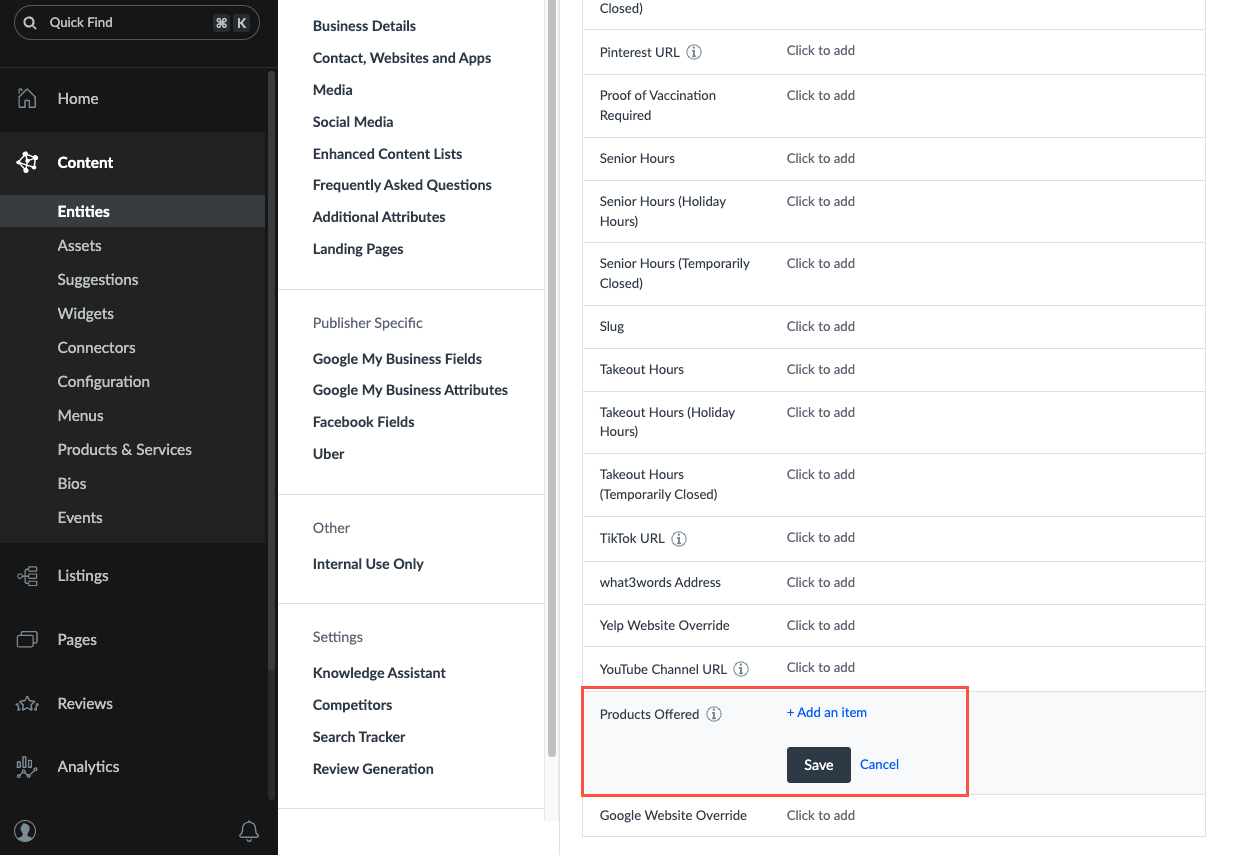Show info tooltip for Pinterest URL

click(694, 52)
